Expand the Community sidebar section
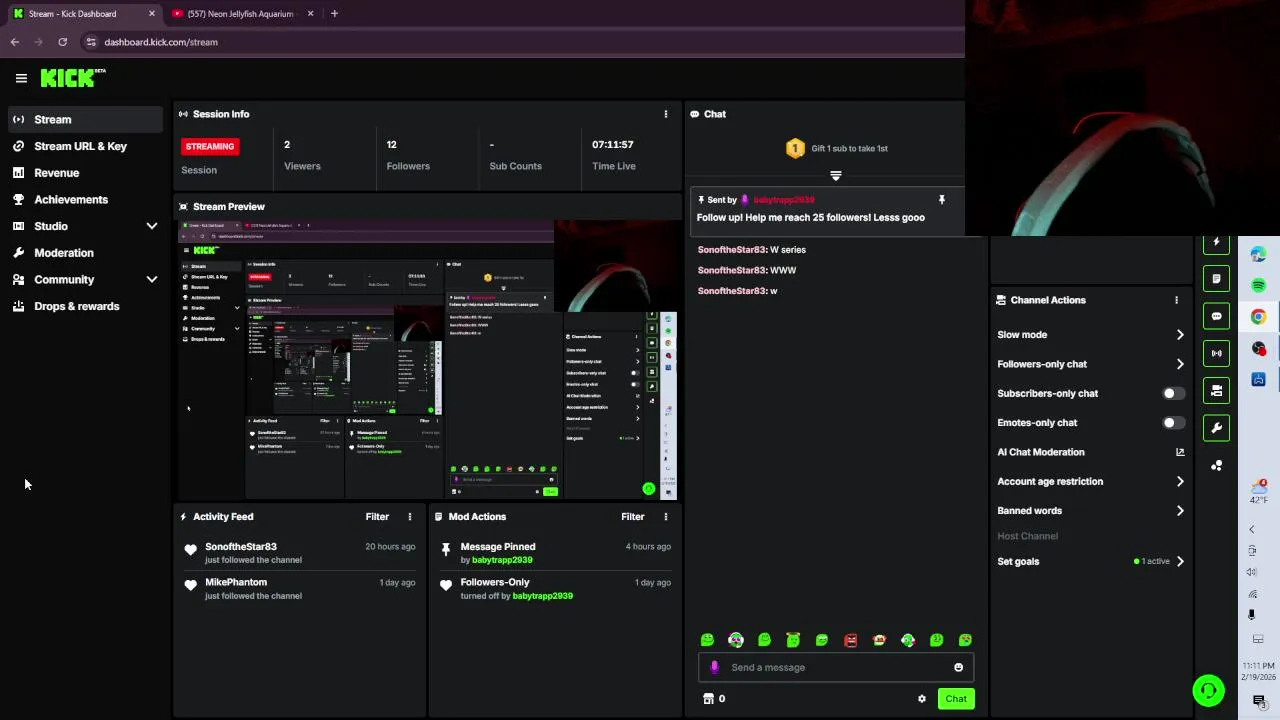 pos(152,280)
